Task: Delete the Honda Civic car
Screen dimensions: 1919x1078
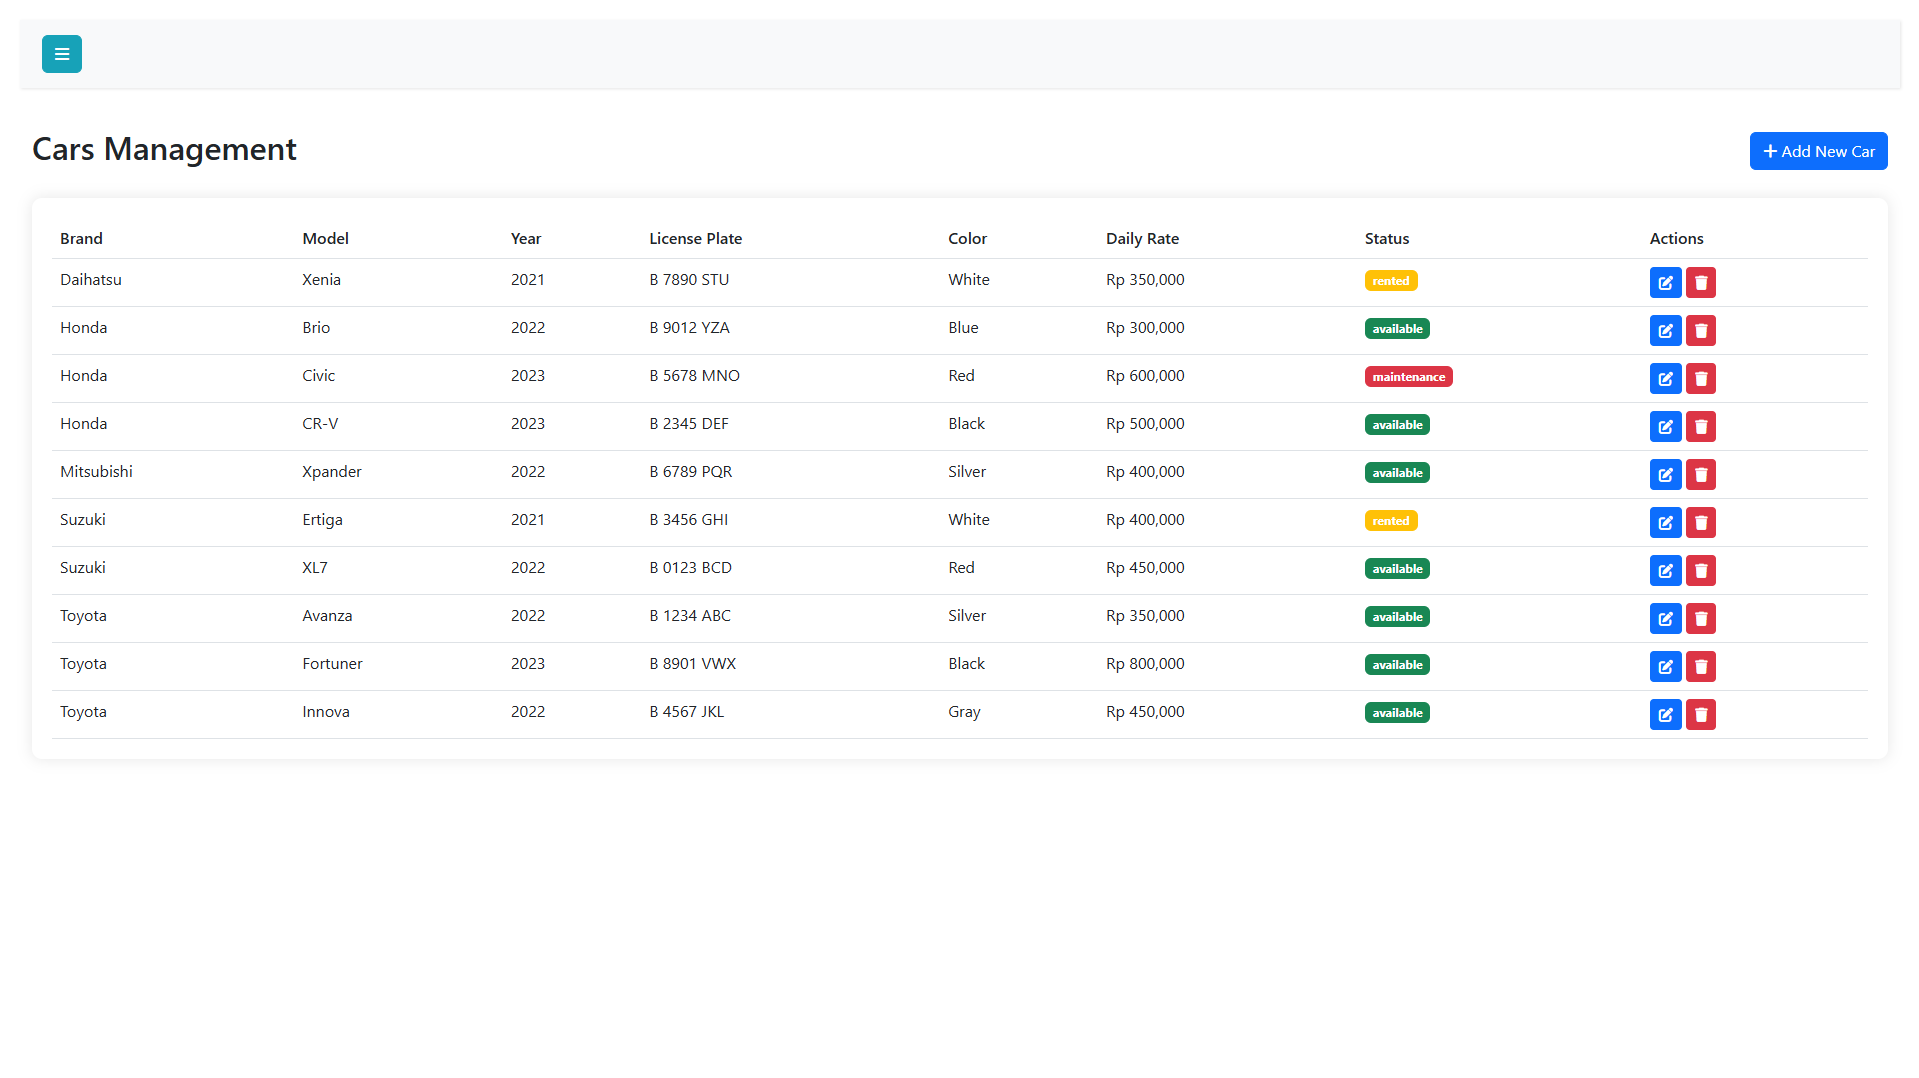Action: click(1701, 379)
